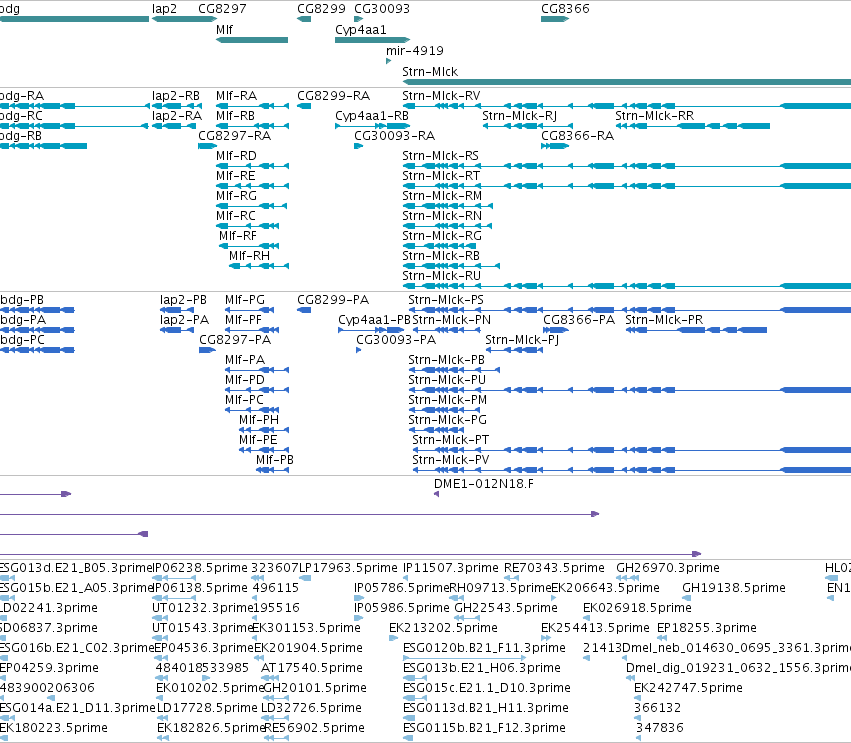
Task: Click the Mlf gene feature
Action: point(252,40)
